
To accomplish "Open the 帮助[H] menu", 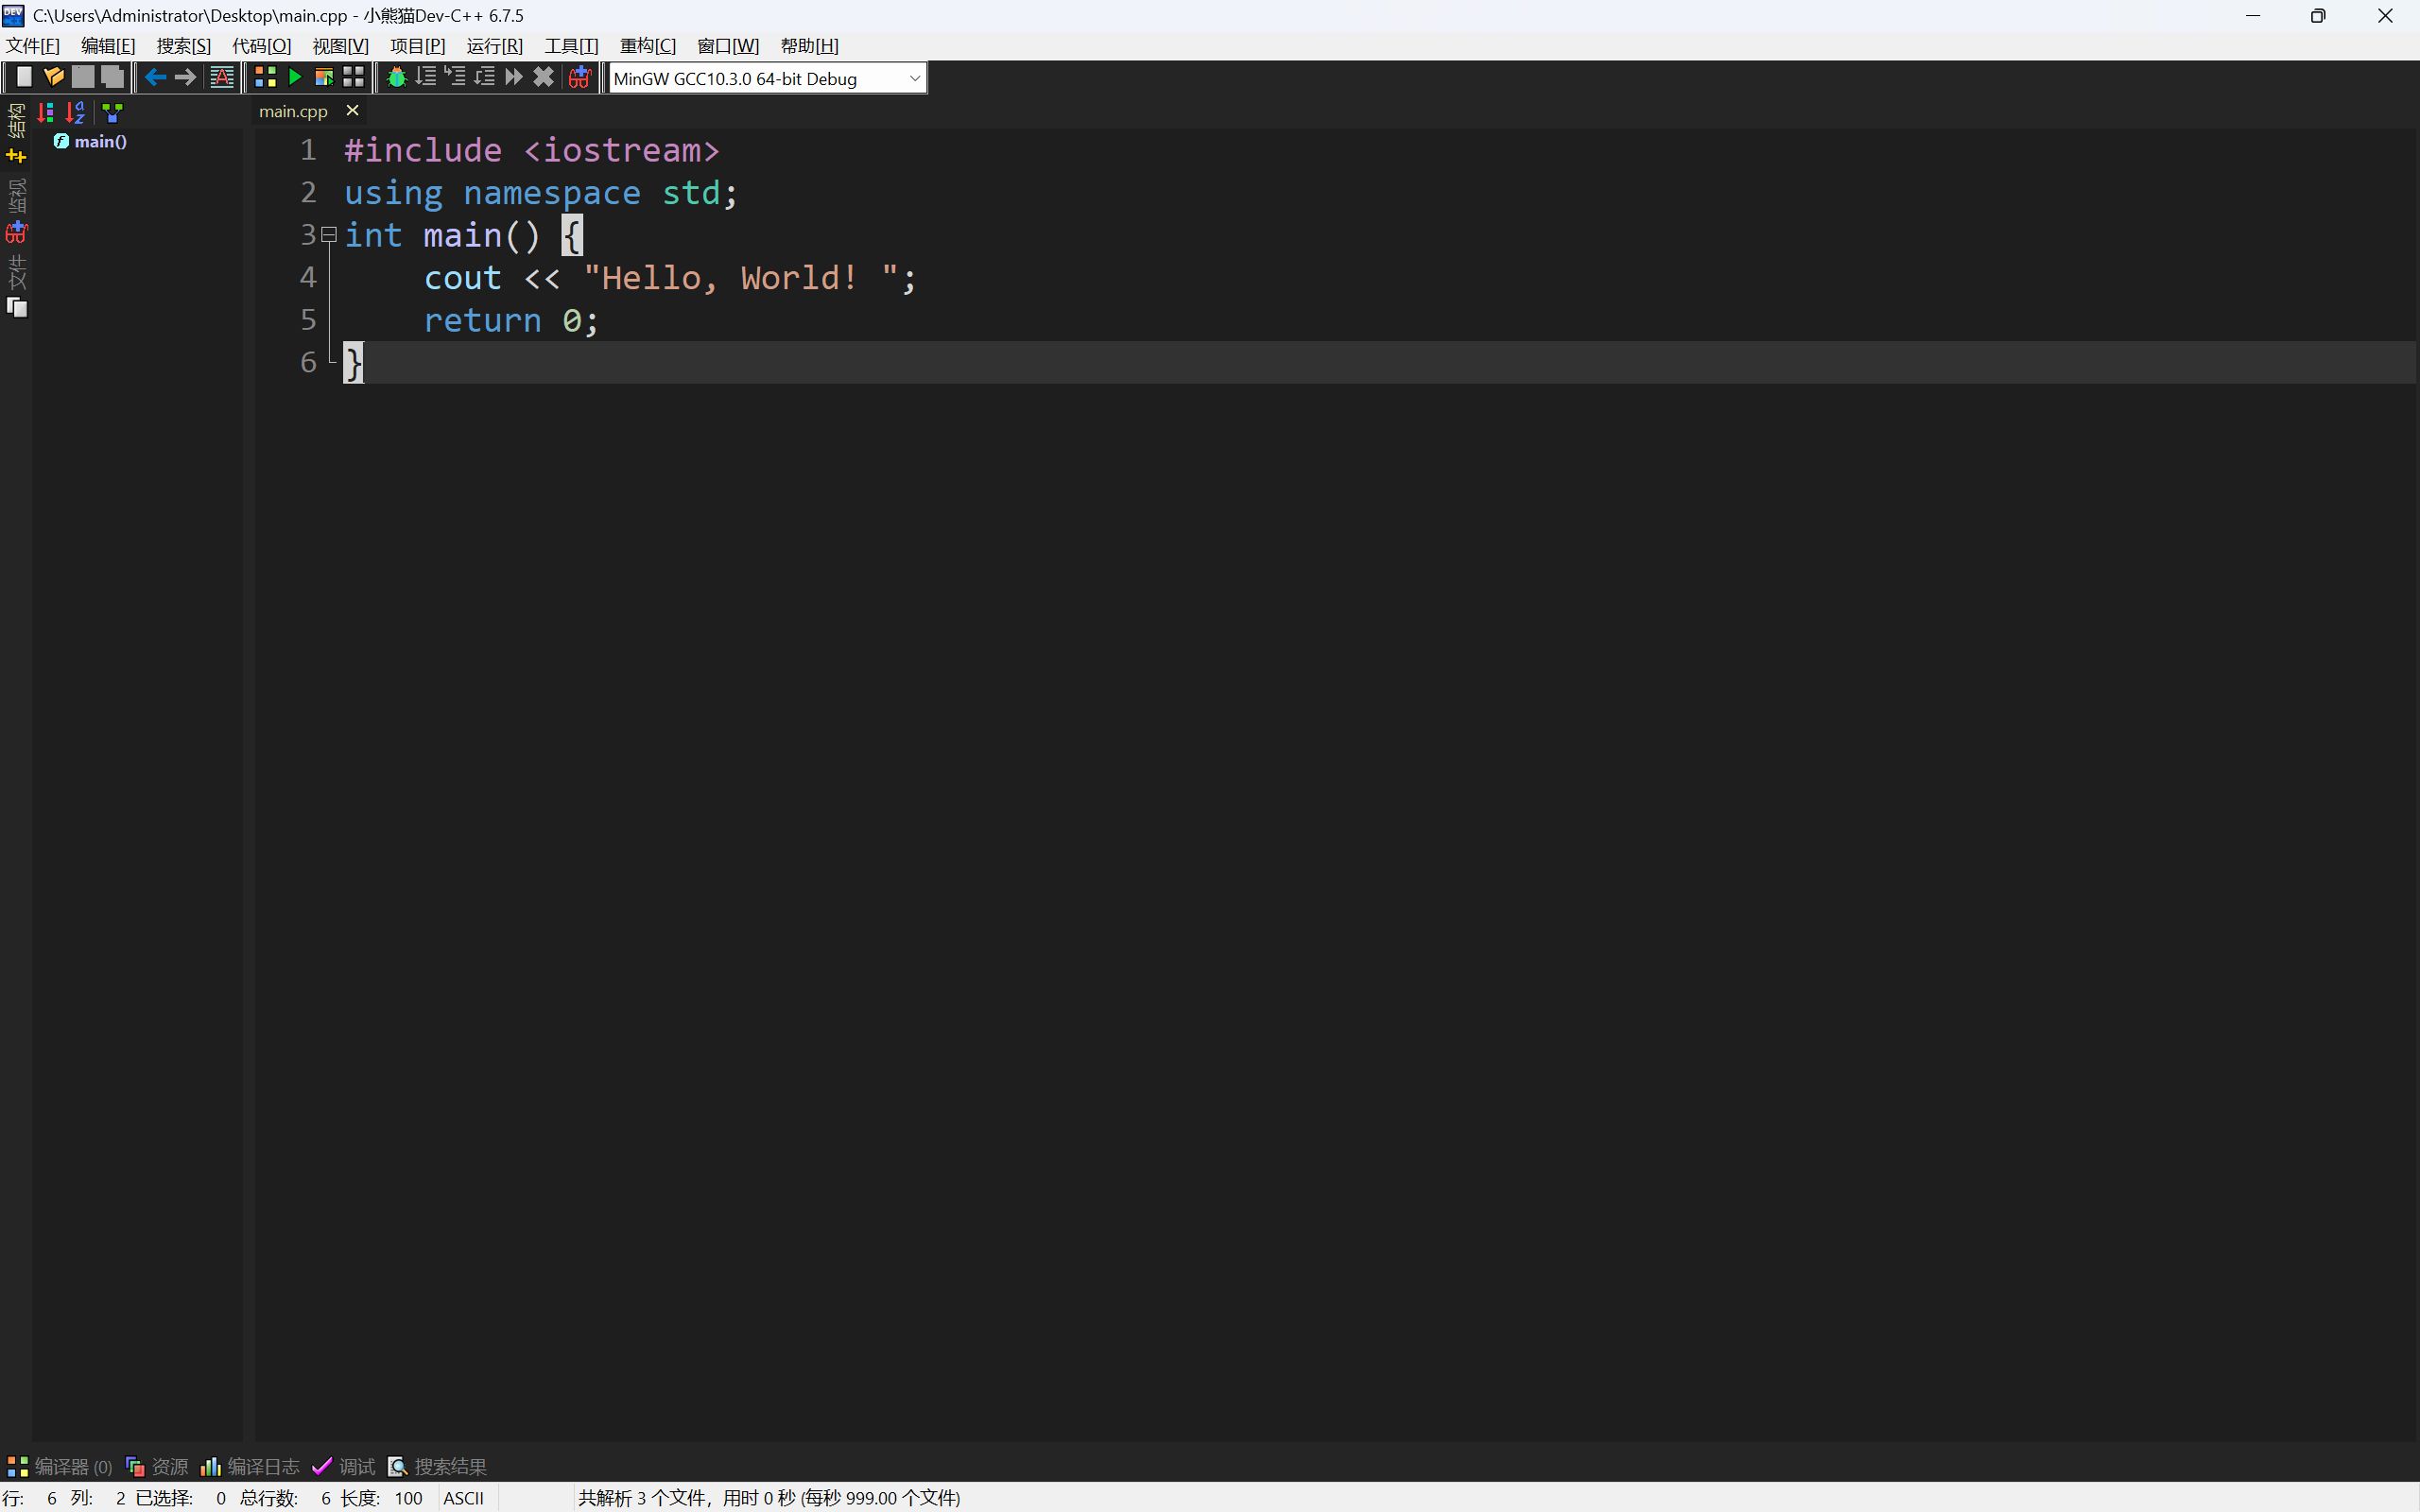I will point(810,46).
